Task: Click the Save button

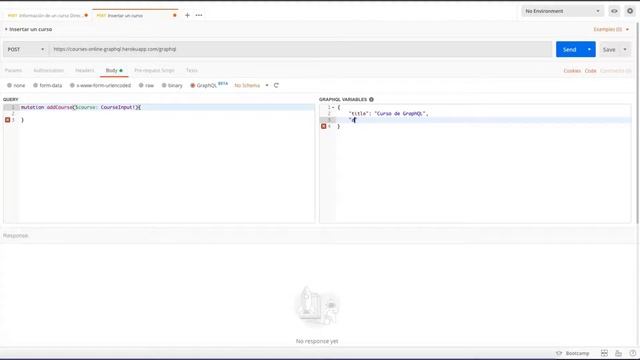Action: (609, 49)
